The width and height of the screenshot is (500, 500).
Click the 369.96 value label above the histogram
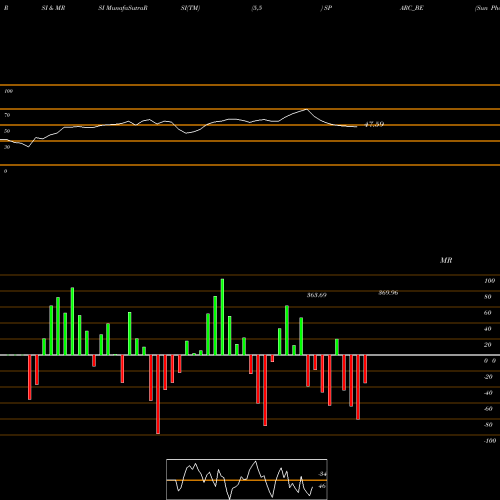[388, 293]
